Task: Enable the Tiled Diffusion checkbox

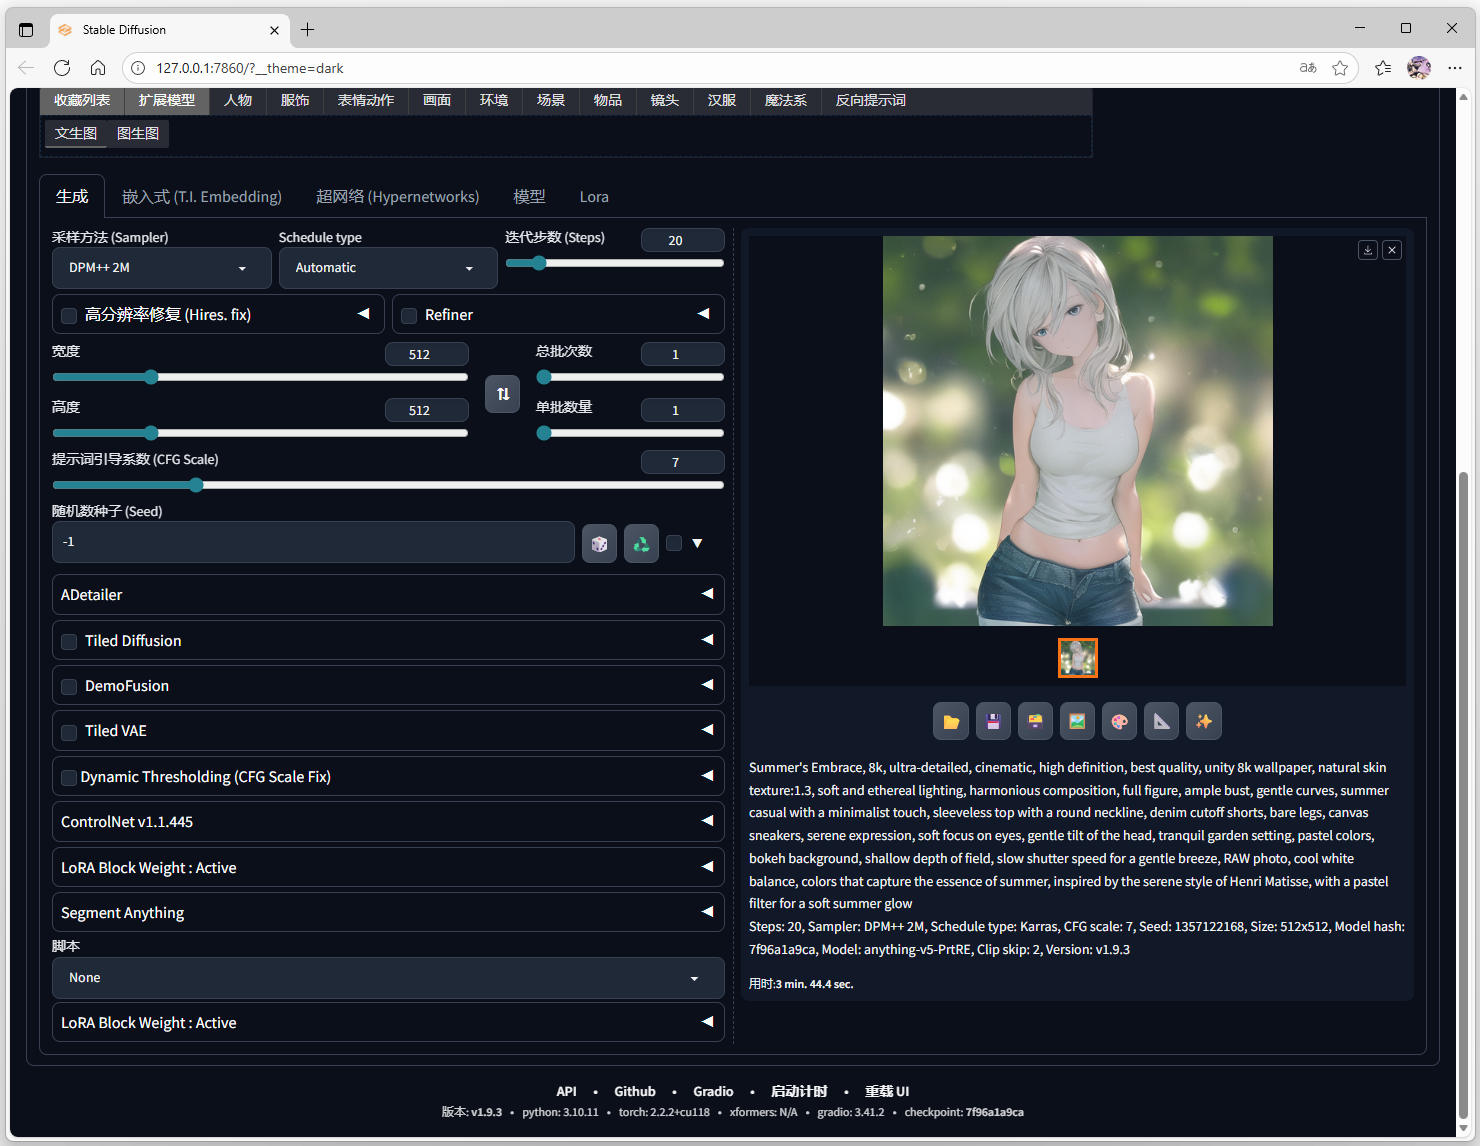Action: tap(69, 642)
